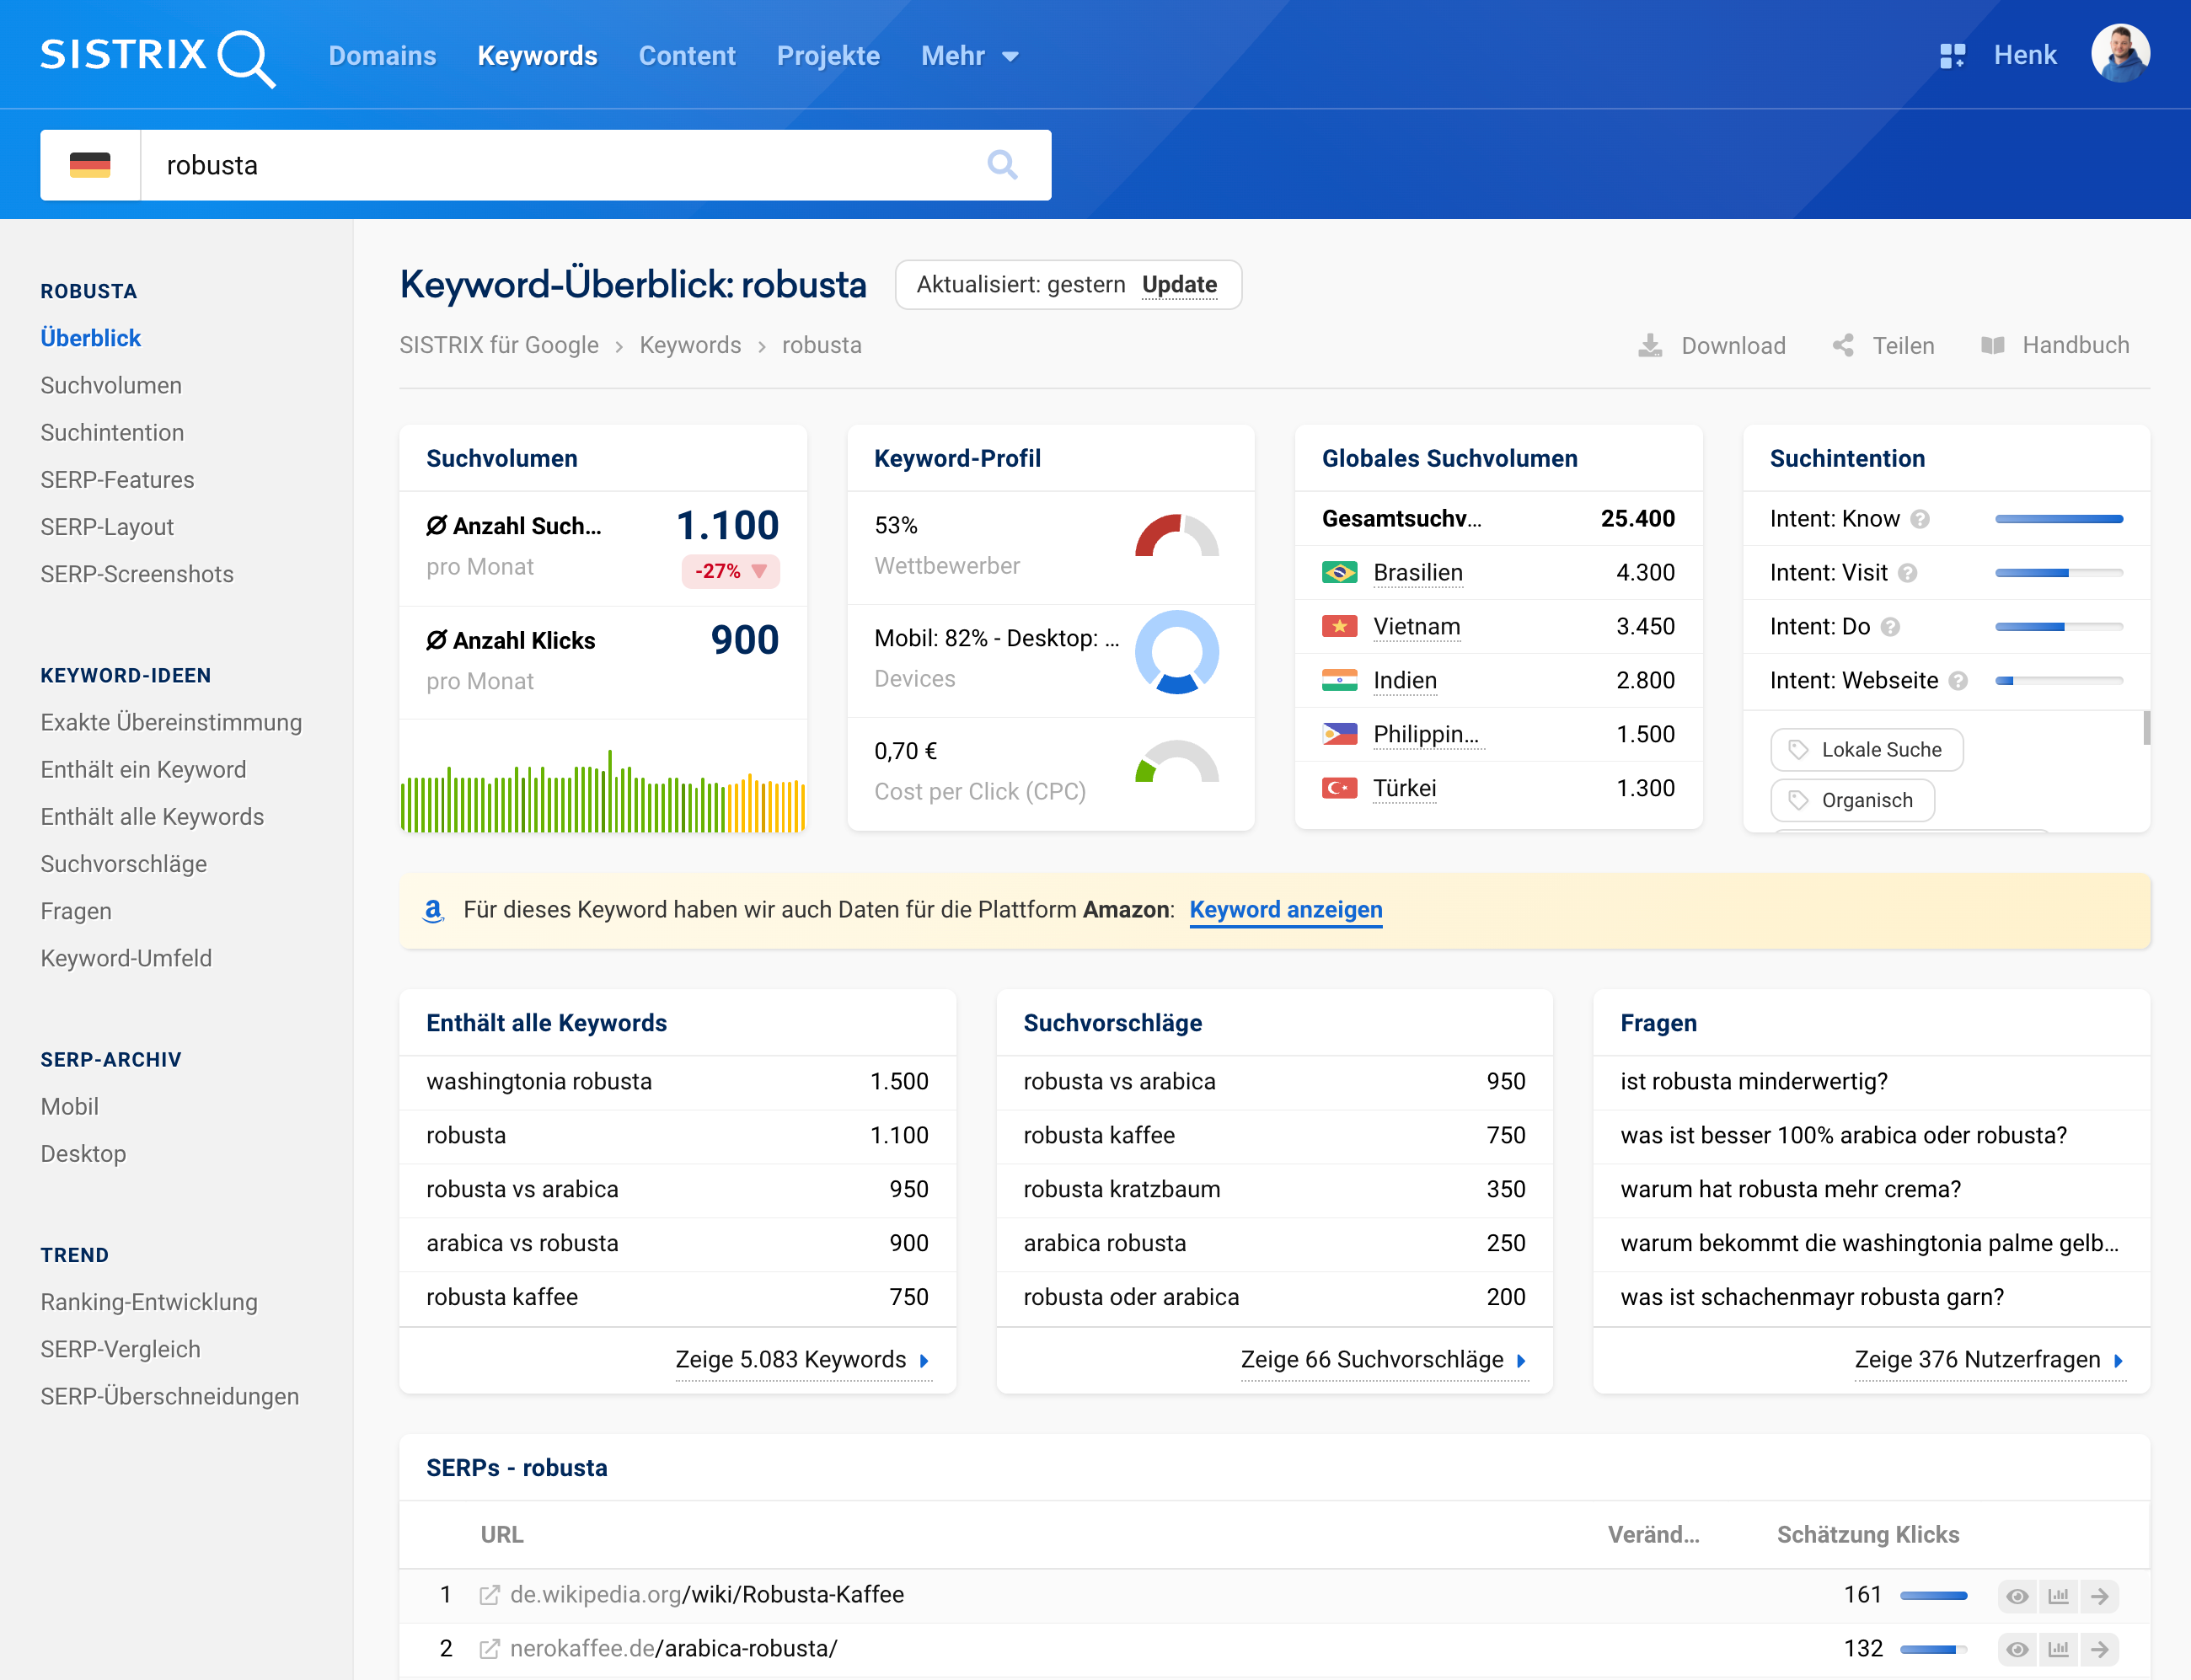
Task: Select the Lokale Suche tag
Action: click(1866, 750)
